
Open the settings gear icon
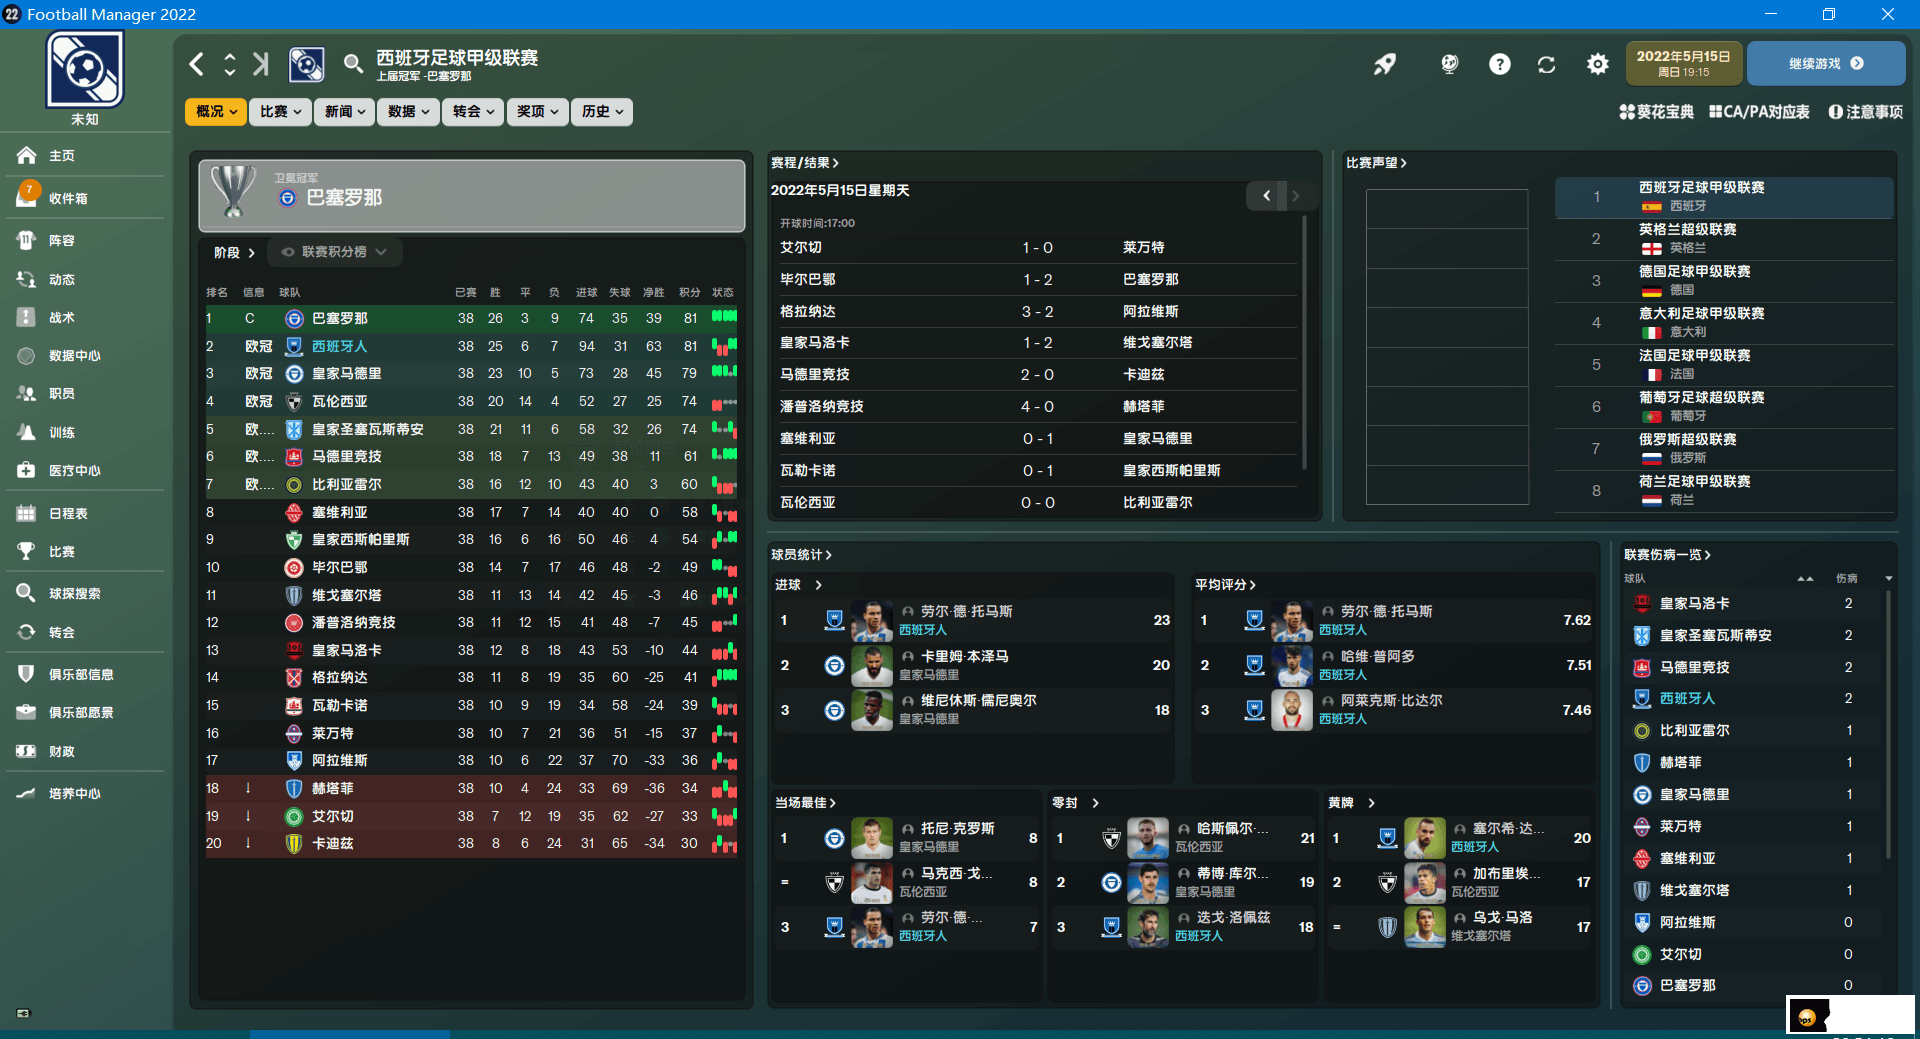point(1598,64)
